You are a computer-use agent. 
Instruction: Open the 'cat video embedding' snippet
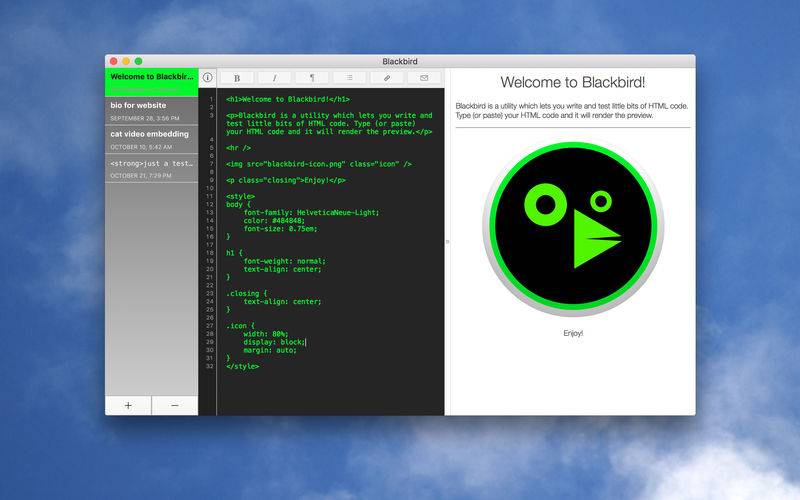[152, 139]
